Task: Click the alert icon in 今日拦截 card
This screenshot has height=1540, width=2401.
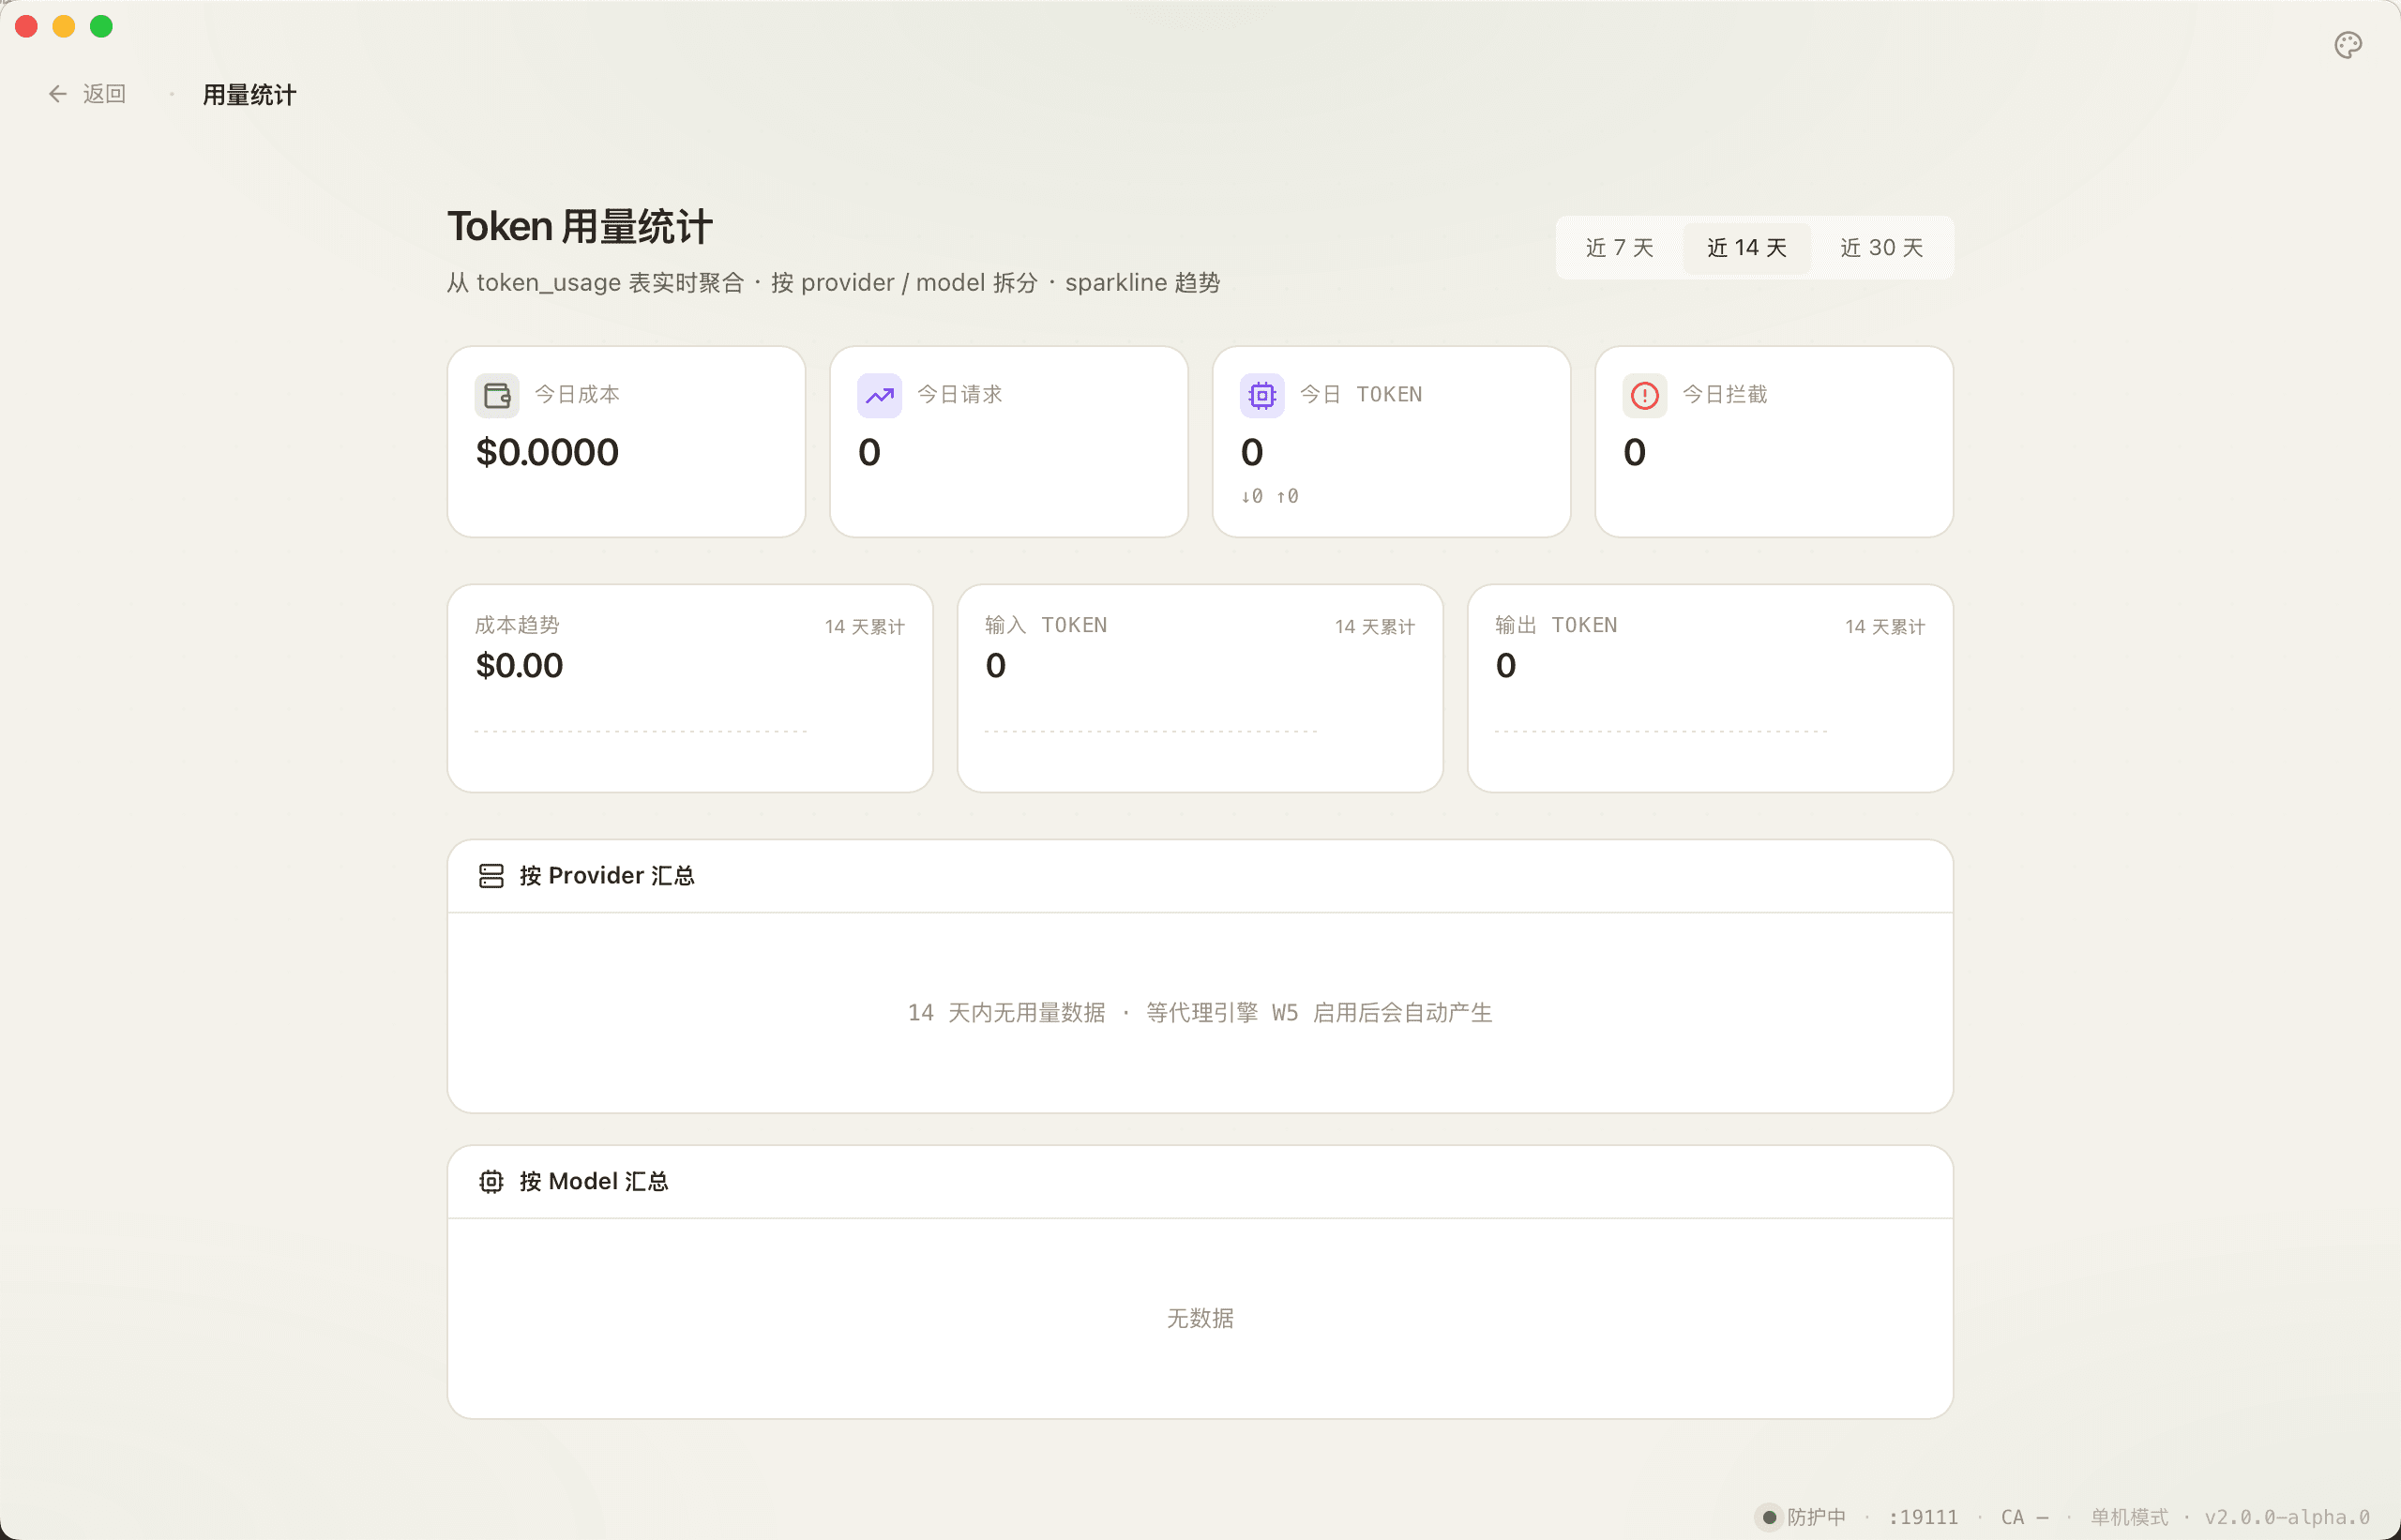Action: (x=1644, y=395)
